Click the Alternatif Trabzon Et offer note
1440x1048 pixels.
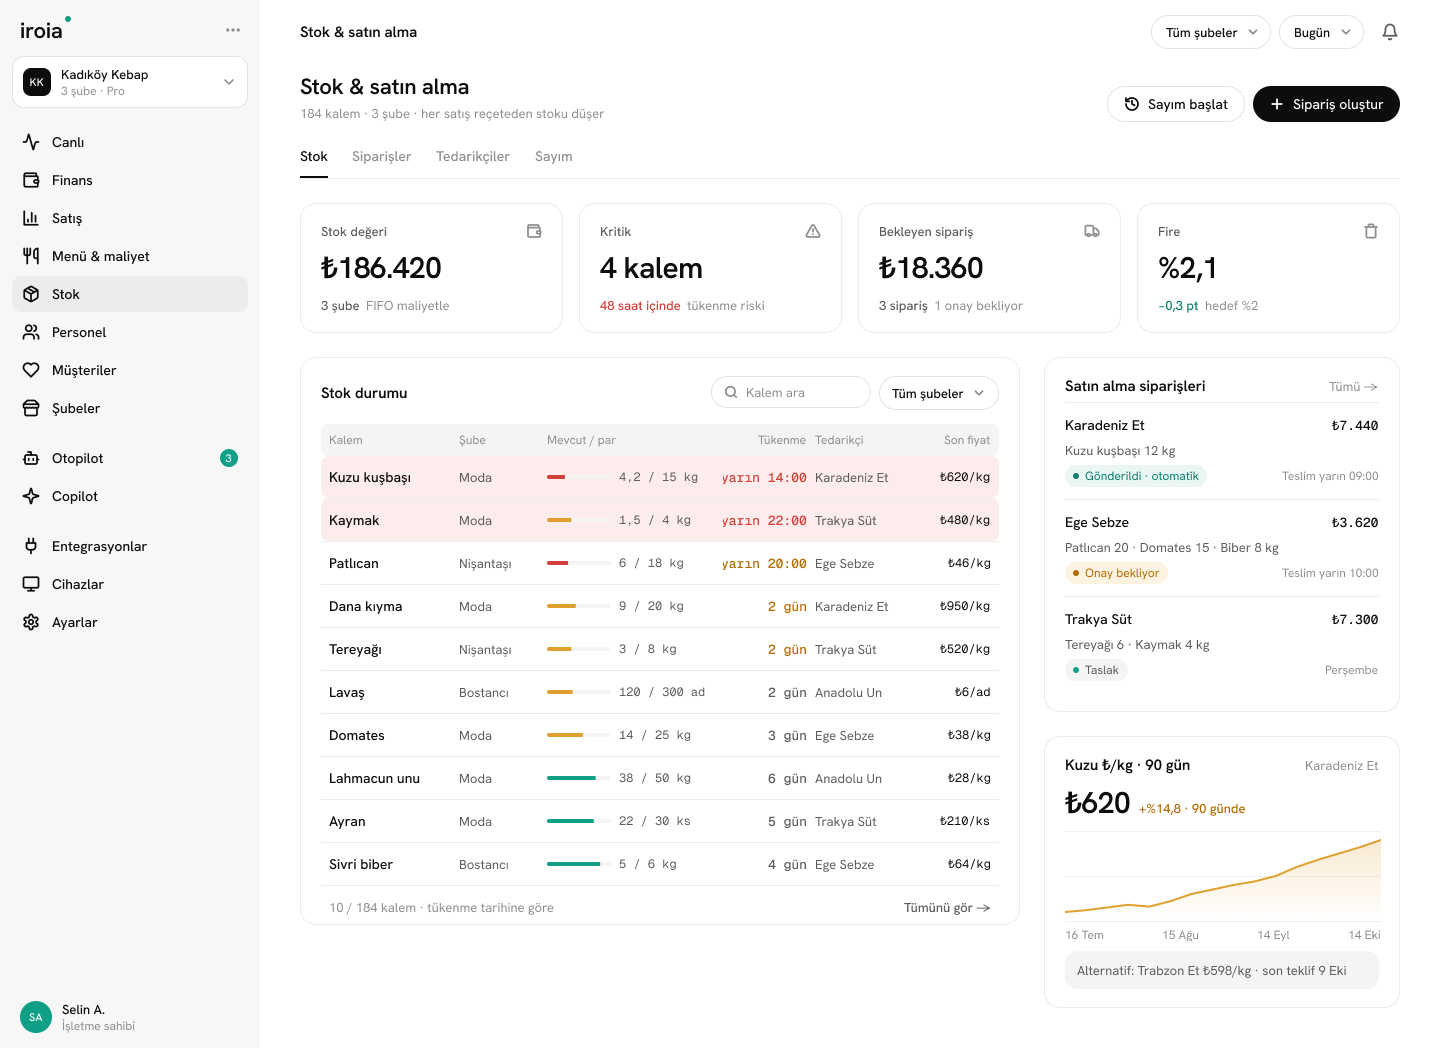[x=1222, y=970]
